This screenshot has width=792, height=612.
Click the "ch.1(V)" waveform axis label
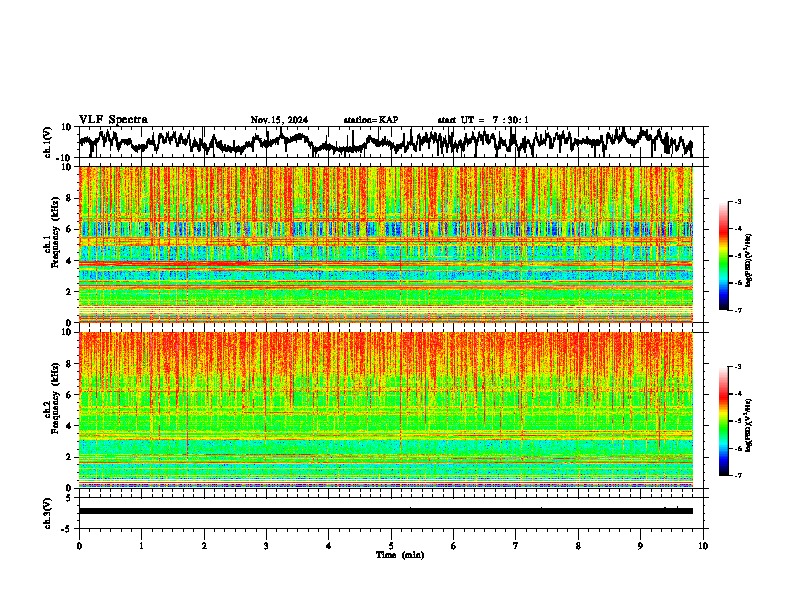tap(48, 142)
